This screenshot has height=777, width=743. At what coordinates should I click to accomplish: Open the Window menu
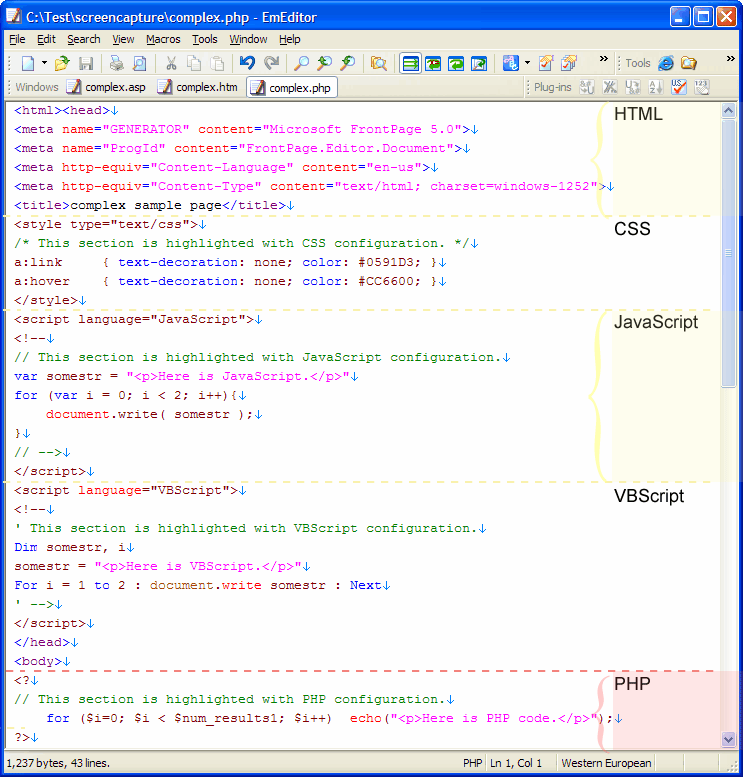(x=248, y=39)
